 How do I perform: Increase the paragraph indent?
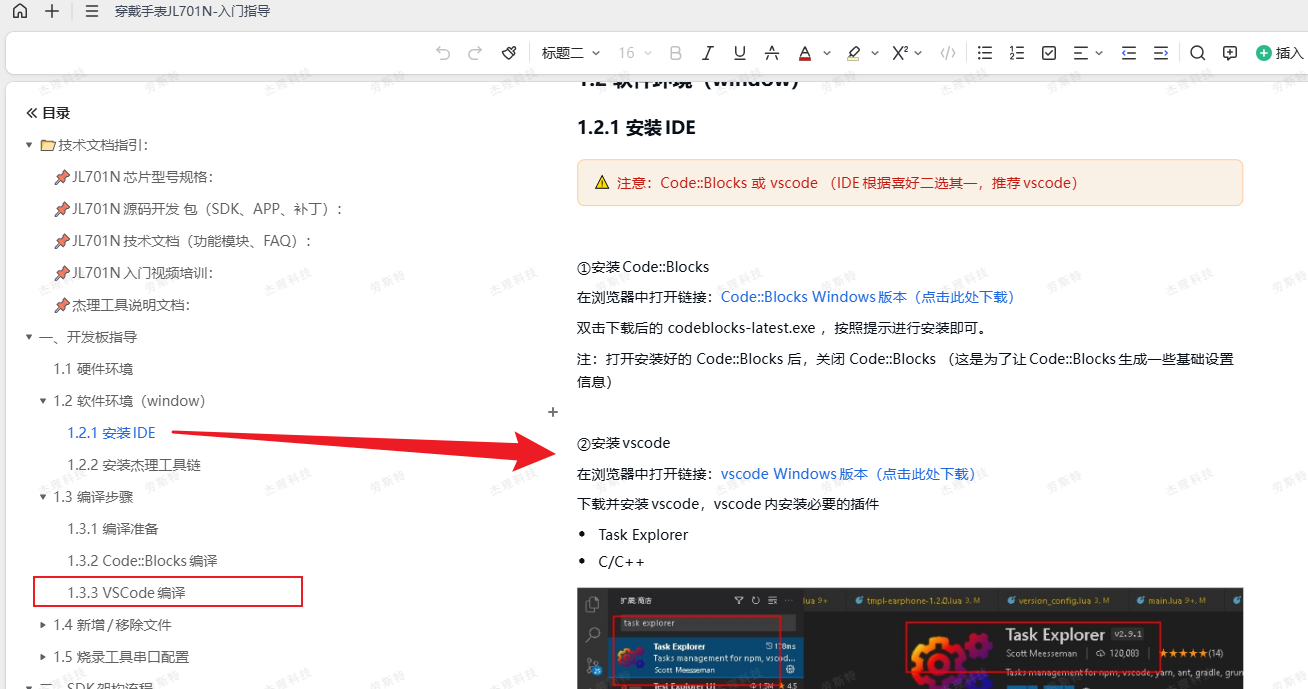[1161, 53]
